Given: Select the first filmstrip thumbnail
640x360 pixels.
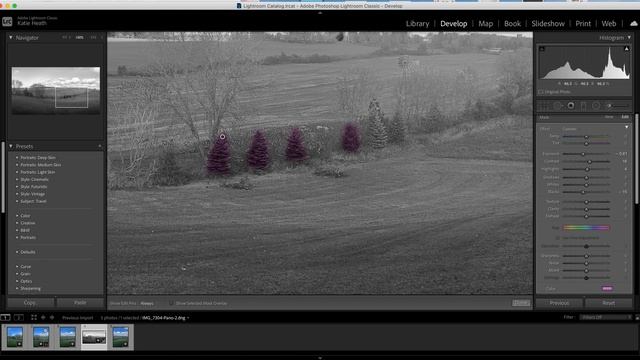Looking at the screenshot, I should point(15,337).
